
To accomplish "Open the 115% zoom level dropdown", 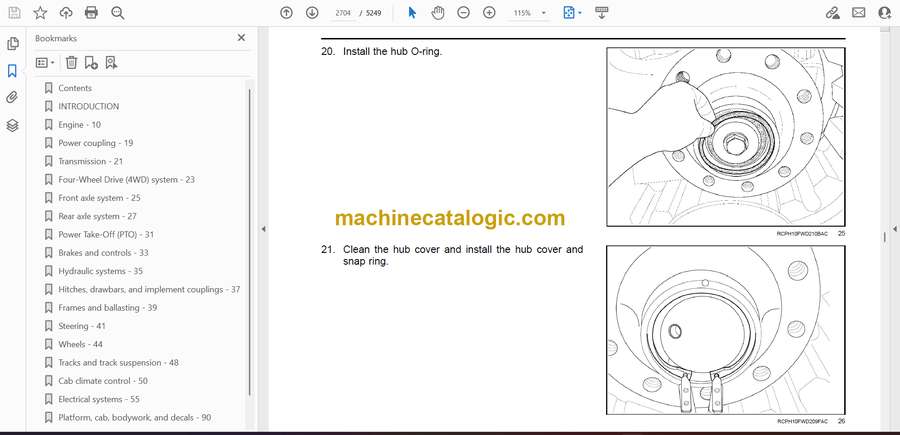I will [x=528, y=13].
